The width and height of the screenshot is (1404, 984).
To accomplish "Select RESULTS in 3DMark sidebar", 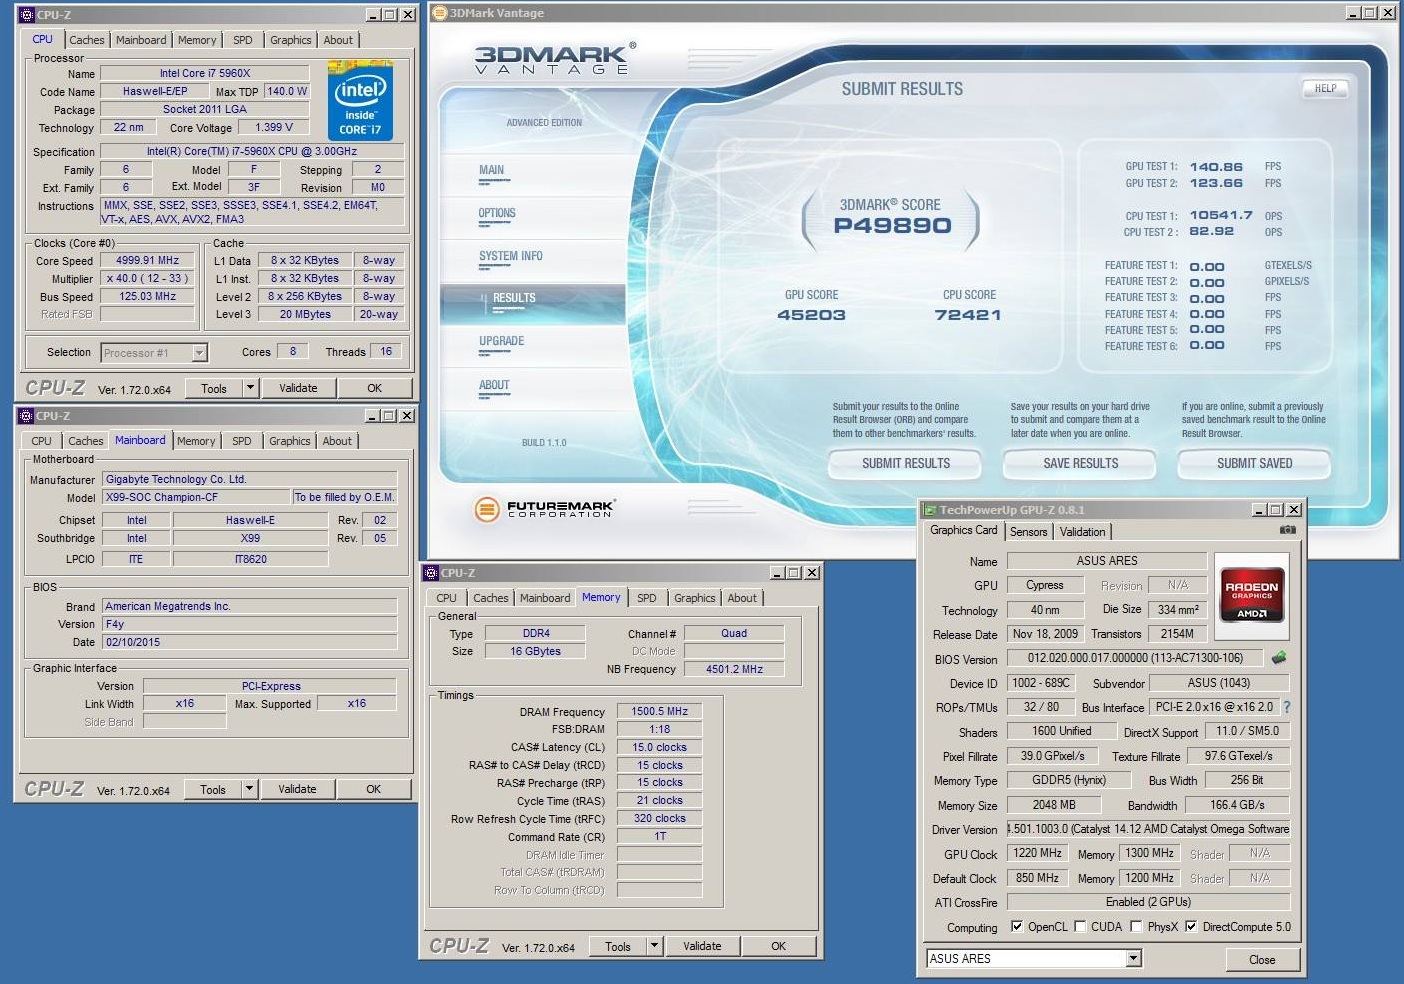I will tap(514, 298).
